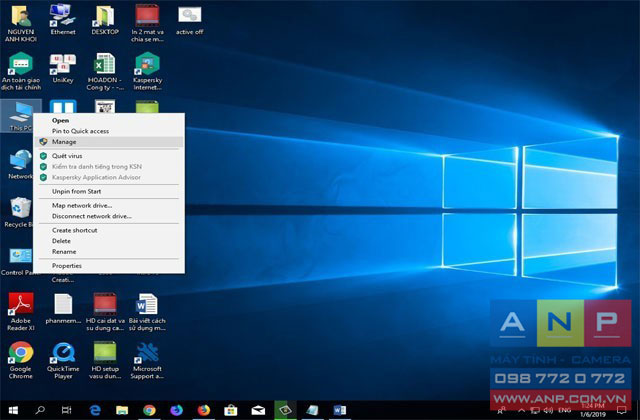
Task: Open File Explorer from the taskbar
Action: click(x=122, y=410)
